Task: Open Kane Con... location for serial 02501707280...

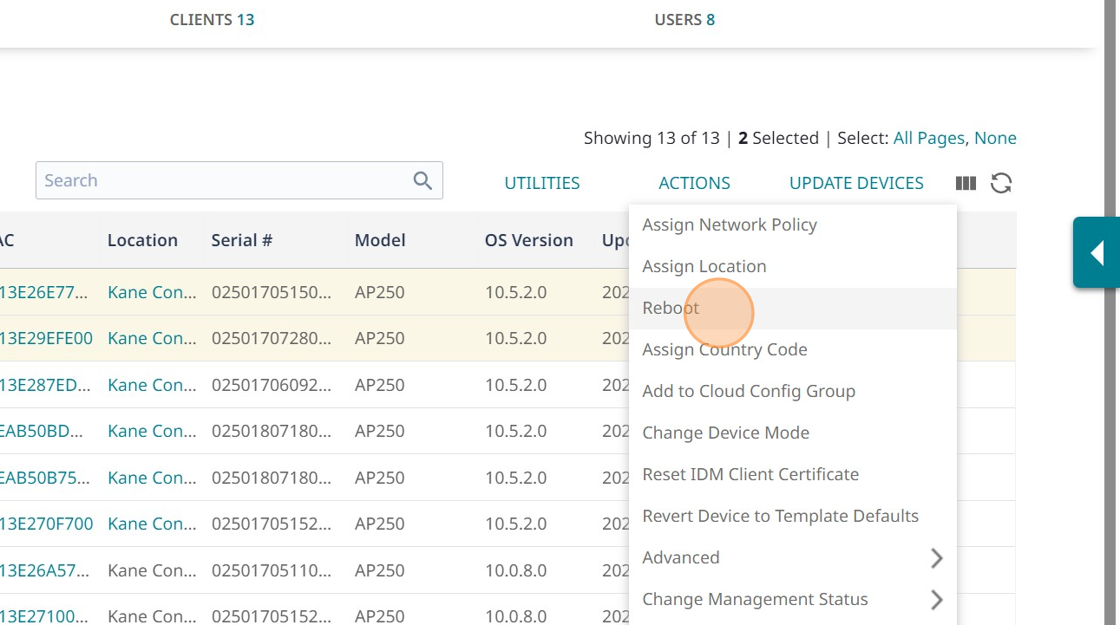Action: 151,339
